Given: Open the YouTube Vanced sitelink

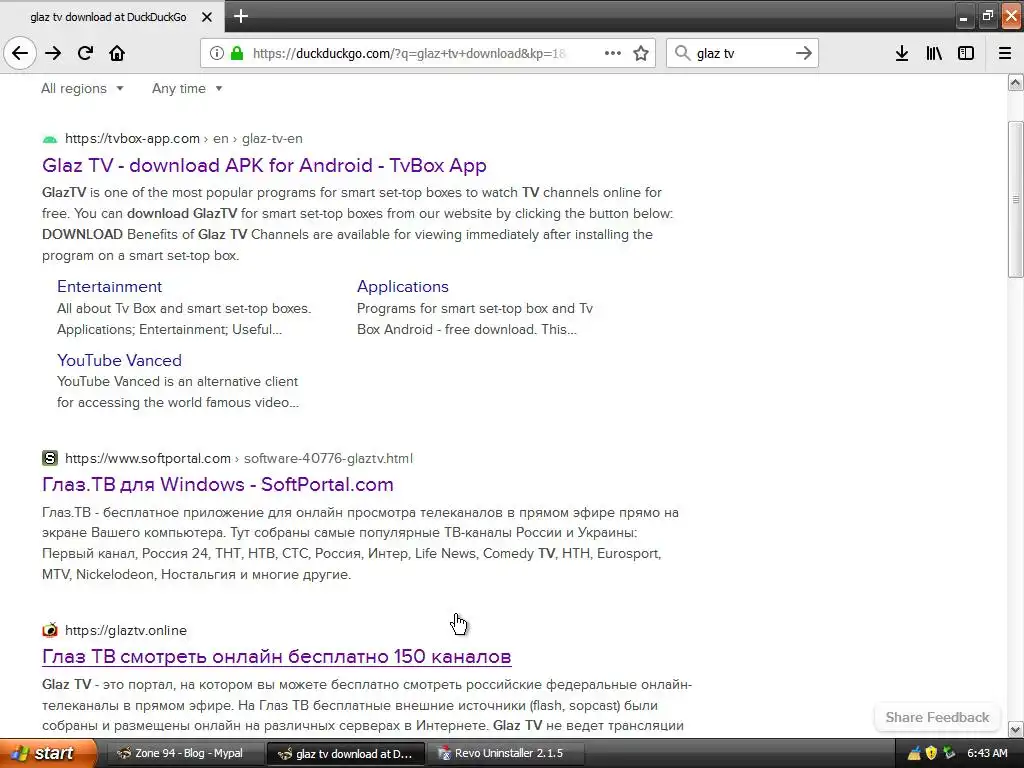Looking at the screenshot, I should [119, 360].
